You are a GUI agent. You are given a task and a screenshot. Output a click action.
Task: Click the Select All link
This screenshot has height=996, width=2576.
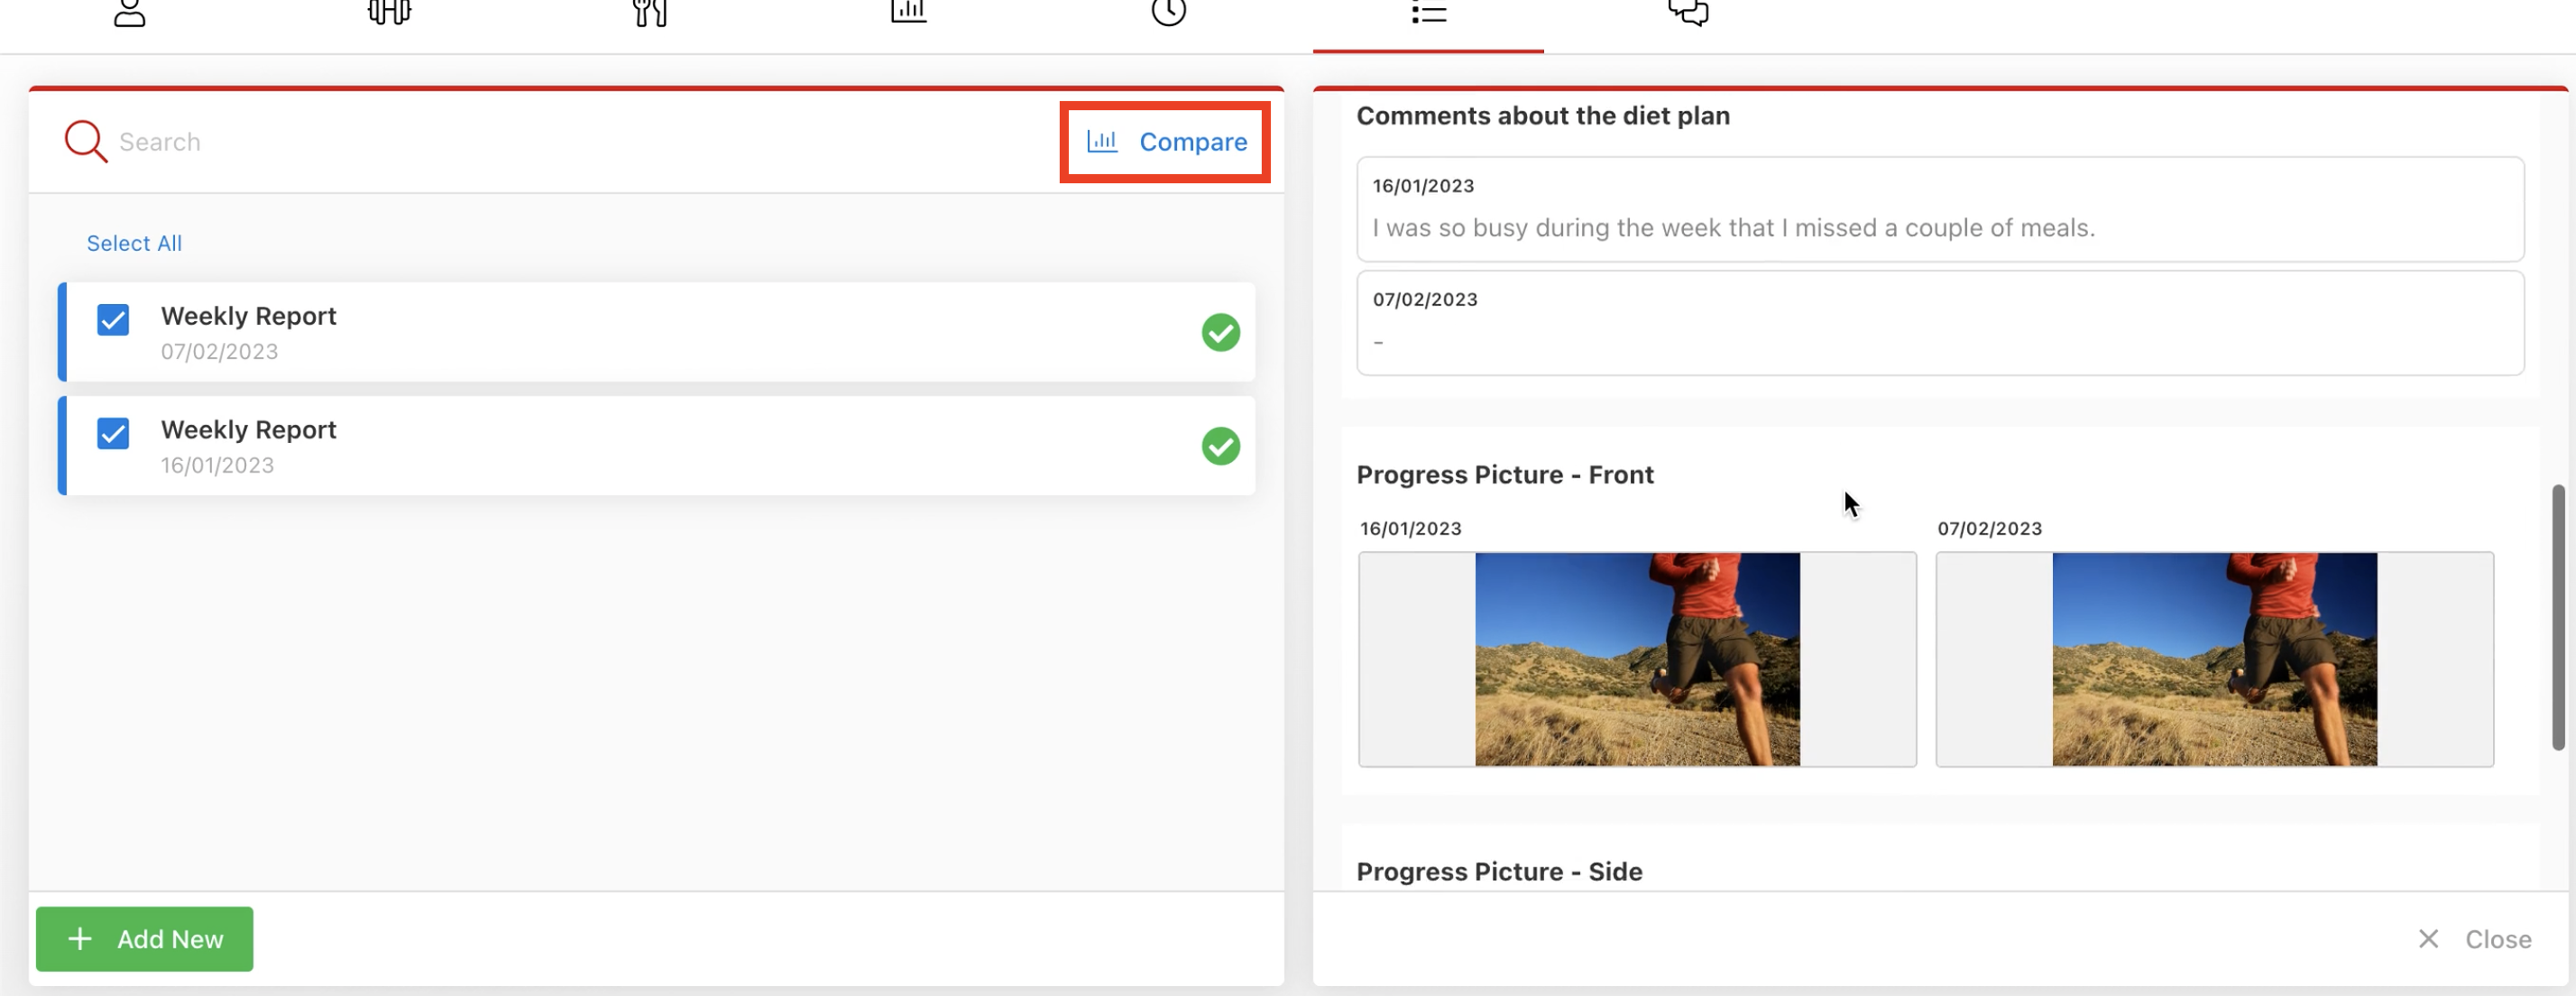(134, 243)
